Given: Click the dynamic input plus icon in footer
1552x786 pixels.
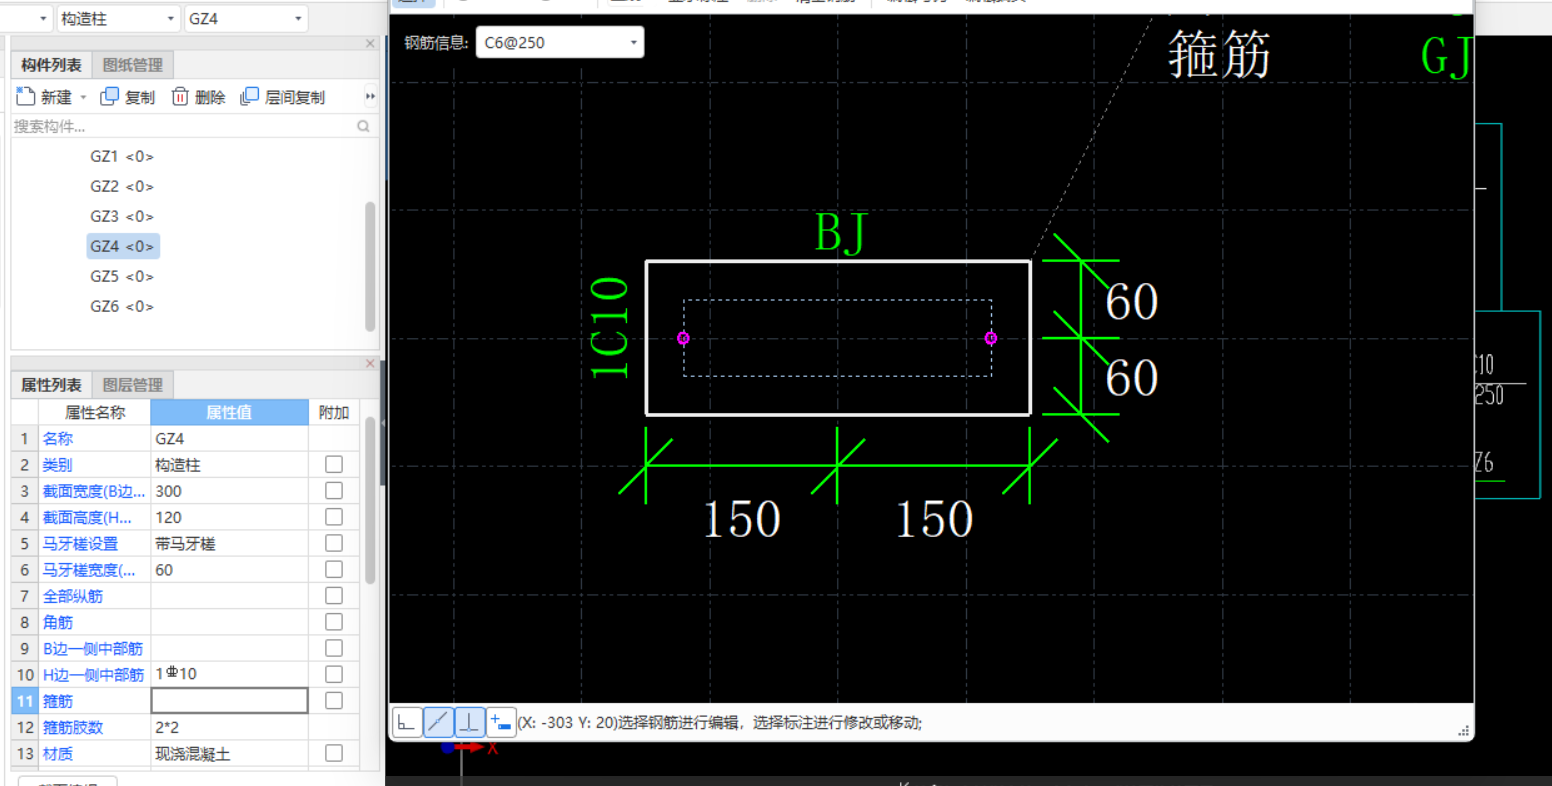Looking at the screenshot, I should click(502, 721).
